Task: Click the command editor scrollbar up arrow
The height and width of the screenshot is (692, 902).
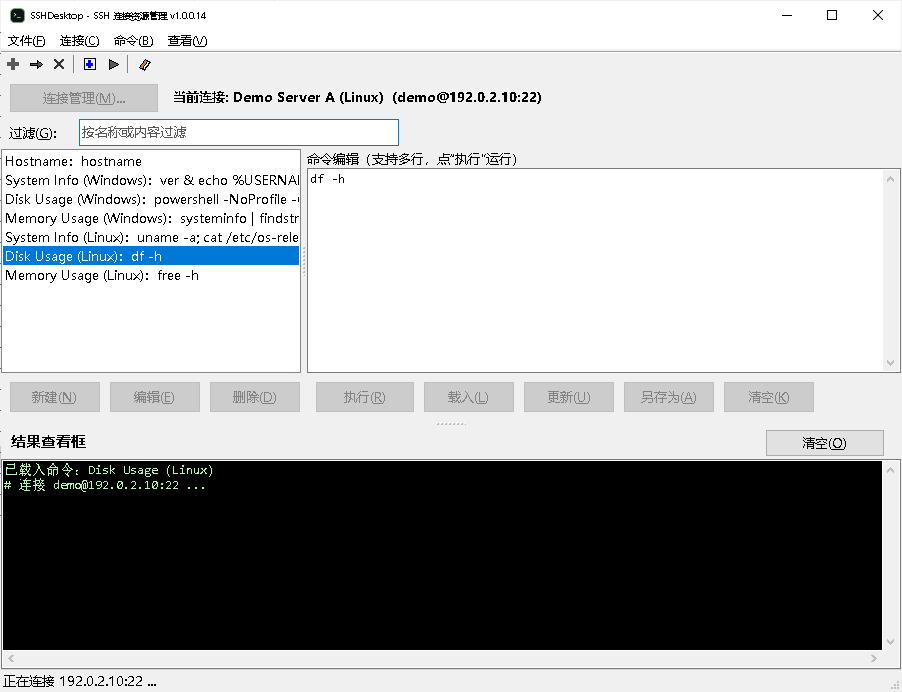Action: (890, 179)
